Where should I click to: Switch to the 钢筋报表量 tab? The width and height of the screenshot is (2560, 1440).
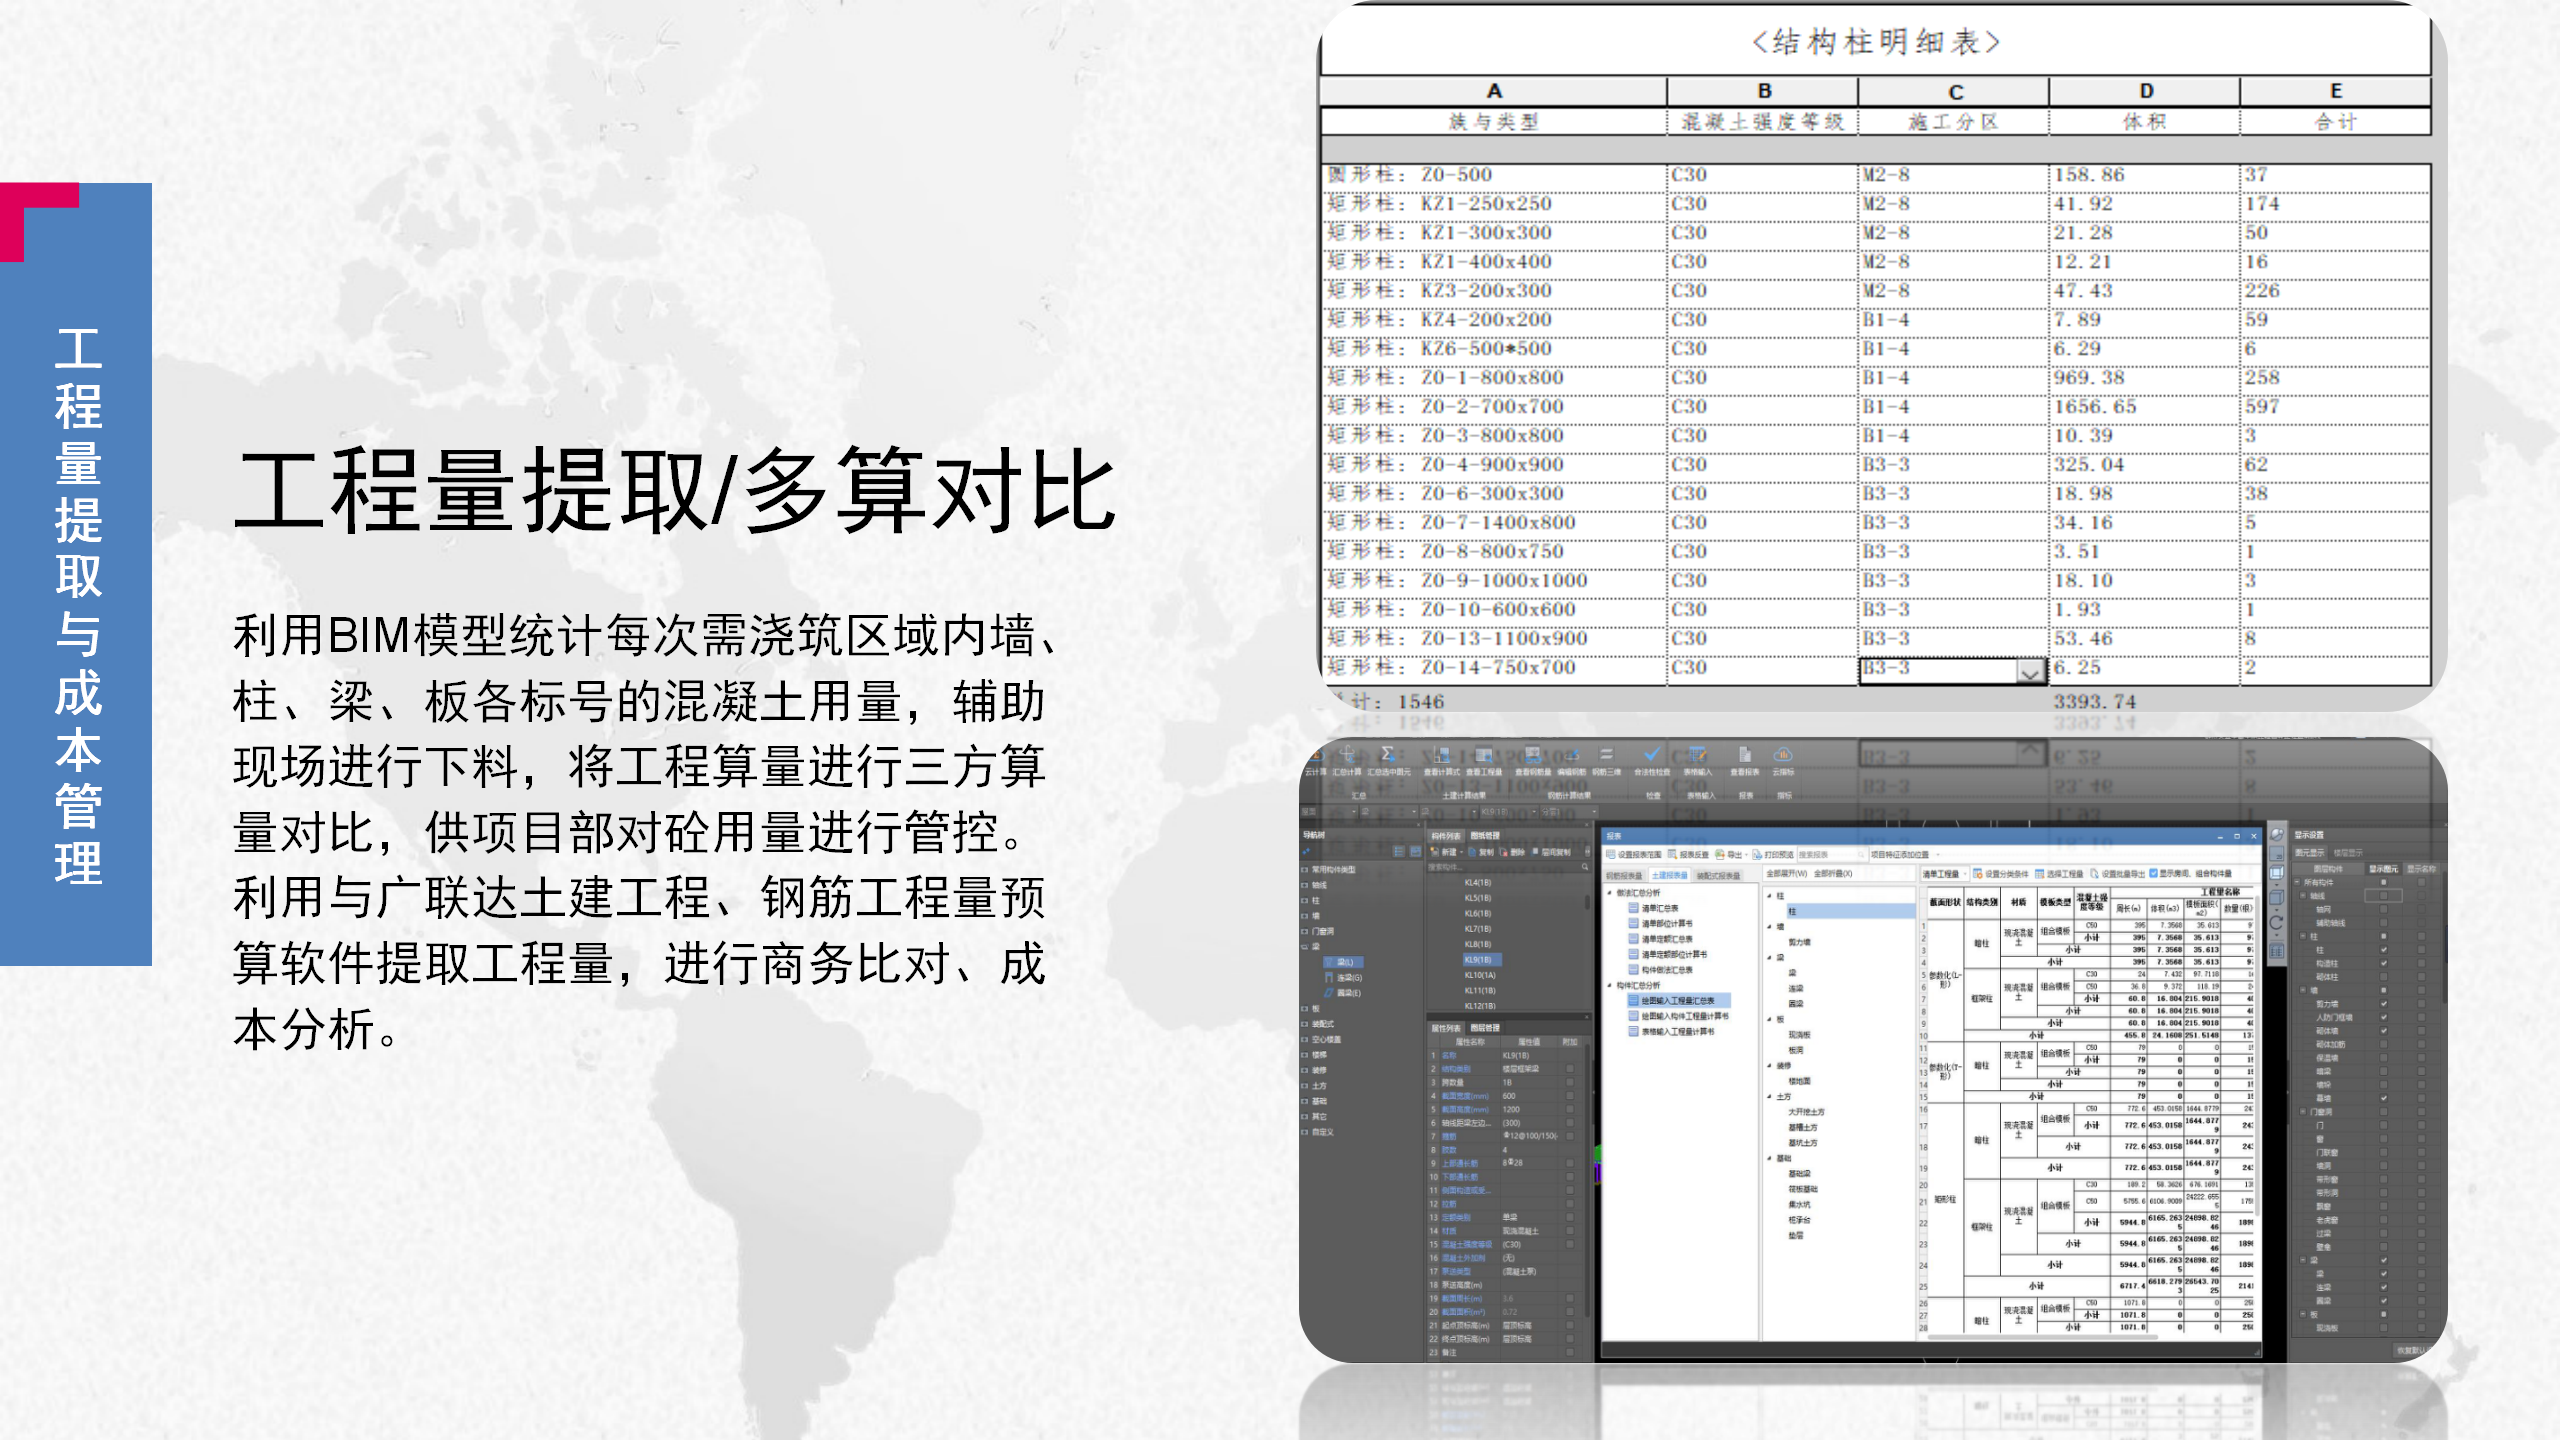pyautogui.click(x=1623, y=874)
